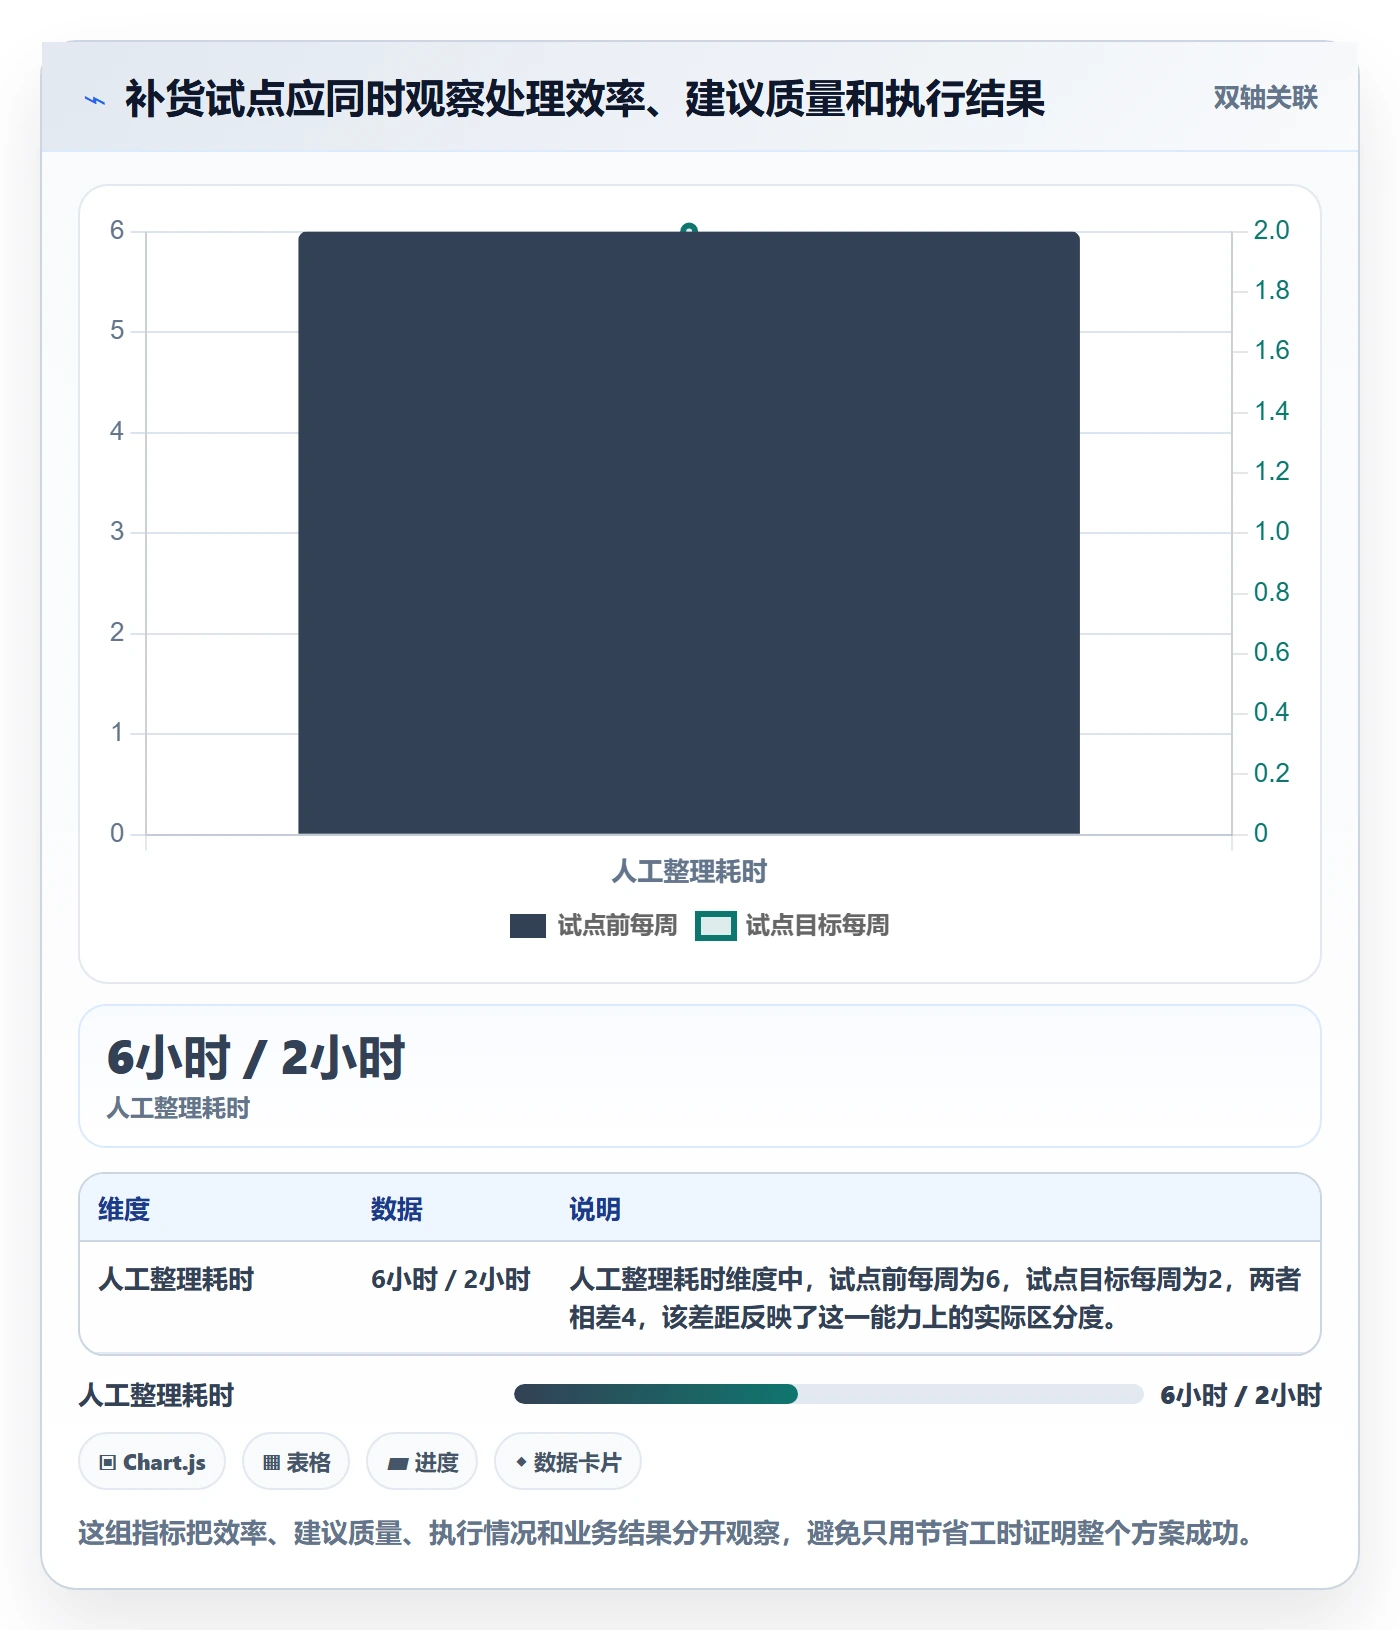This screenshot has width=1400, height=1630.
Task: Click the 3 tick on left axis
Action: (x=117, y=531)
